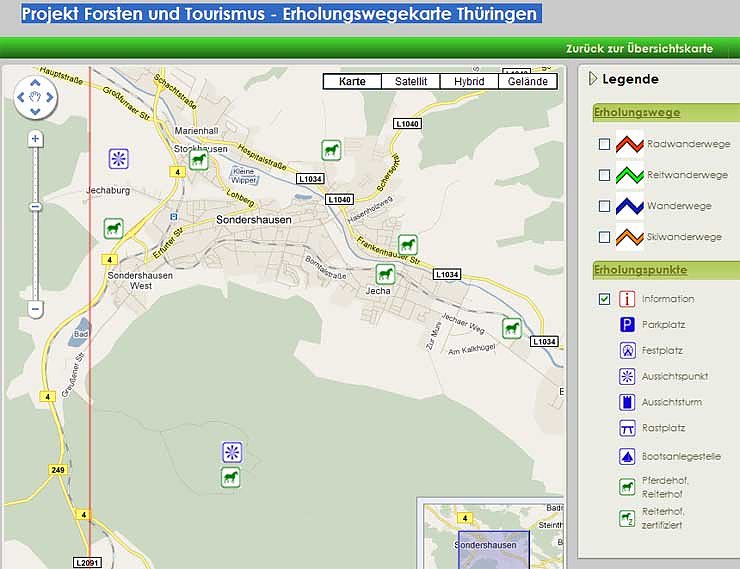Switch map to Gelände view
Screen dimensions: 740x569
[x=527, y=82]
